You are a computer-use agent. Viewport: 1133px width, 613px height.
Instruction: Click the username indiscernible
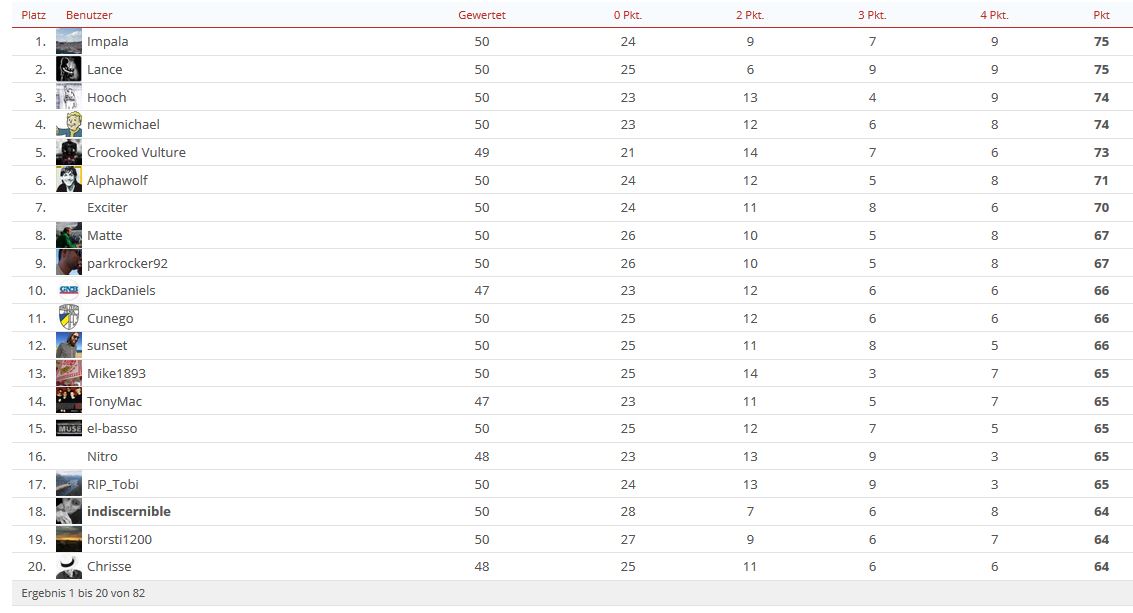129,511
